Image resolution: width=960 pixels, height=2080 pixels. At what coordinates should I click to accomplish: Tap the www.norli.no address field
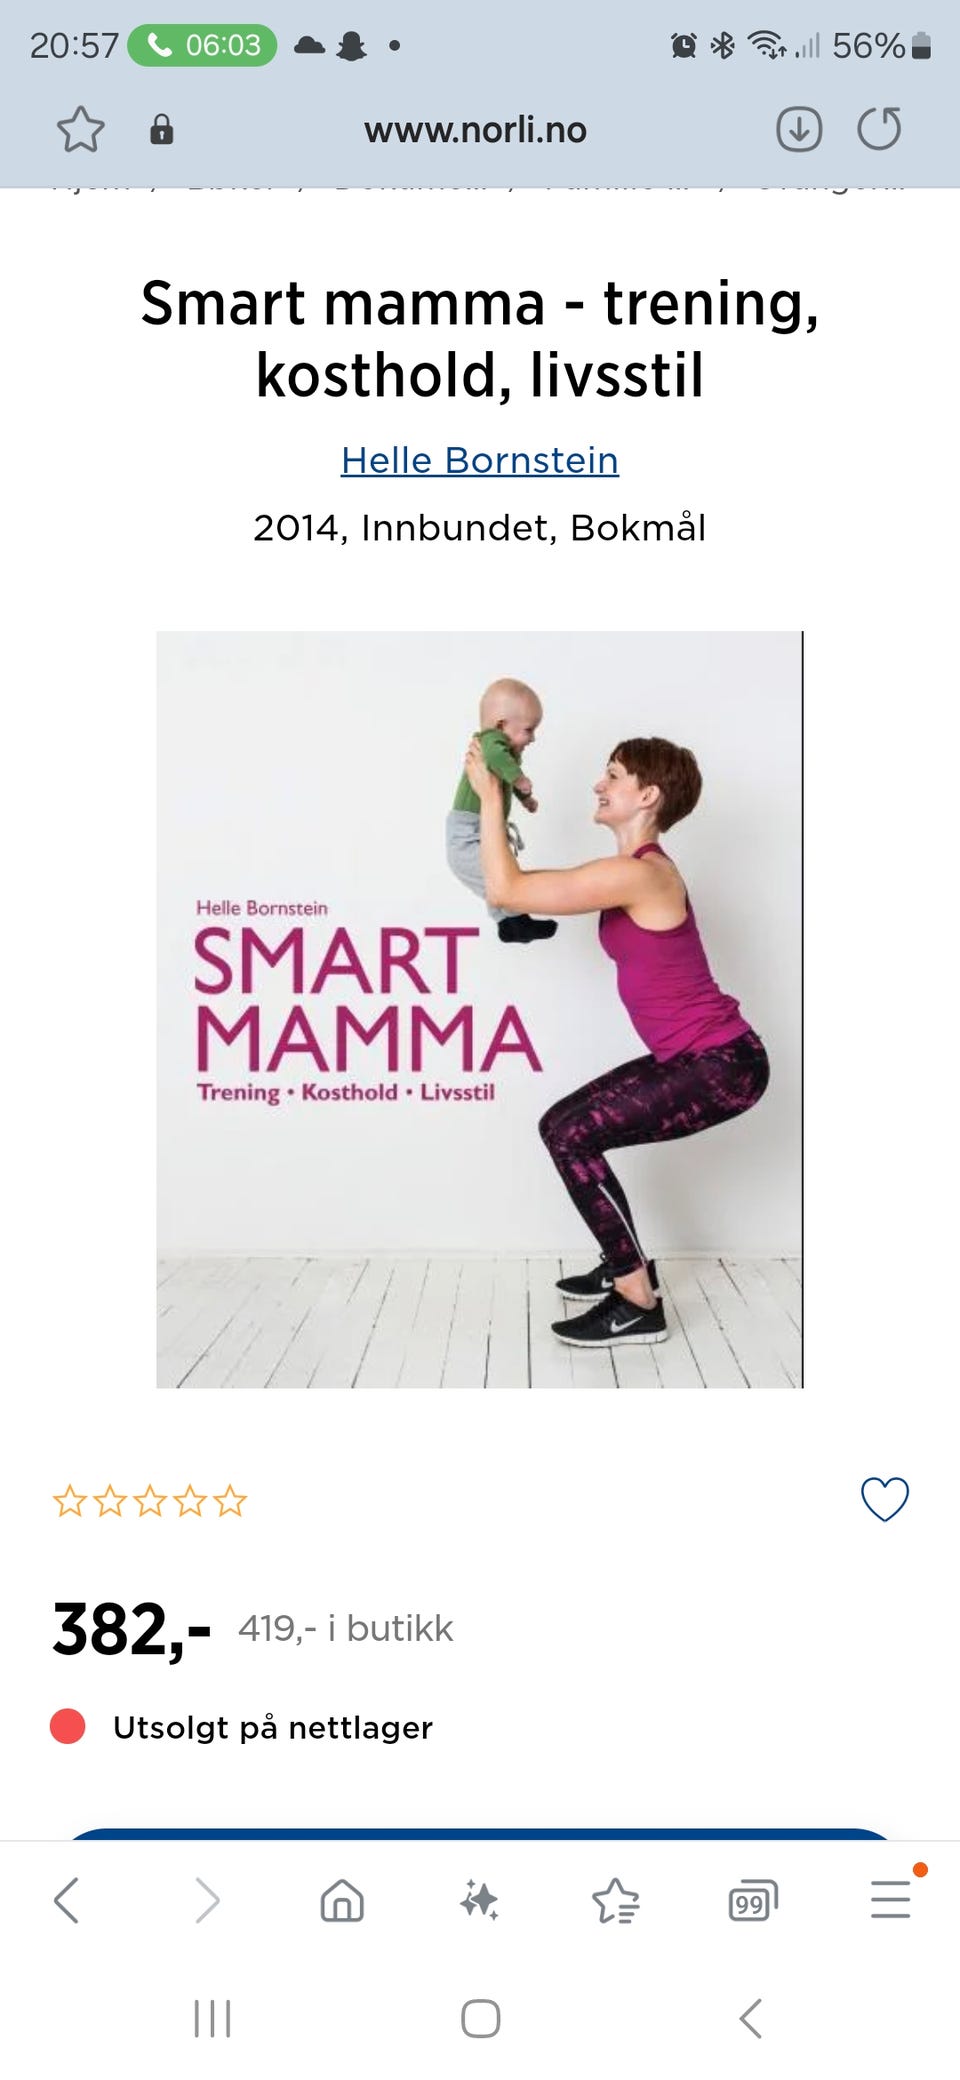[475, 130]
